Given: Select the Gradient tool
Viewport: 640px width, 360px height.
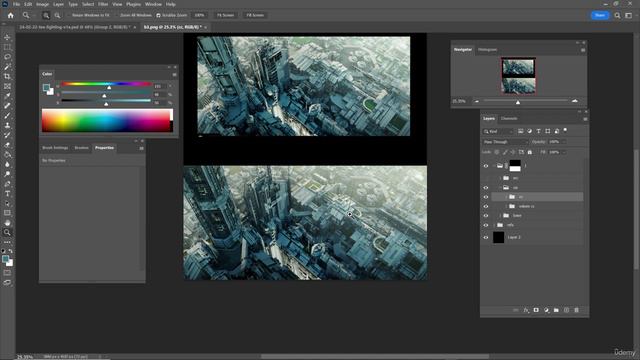Looking at the screenshot, I should coord(7,155).
